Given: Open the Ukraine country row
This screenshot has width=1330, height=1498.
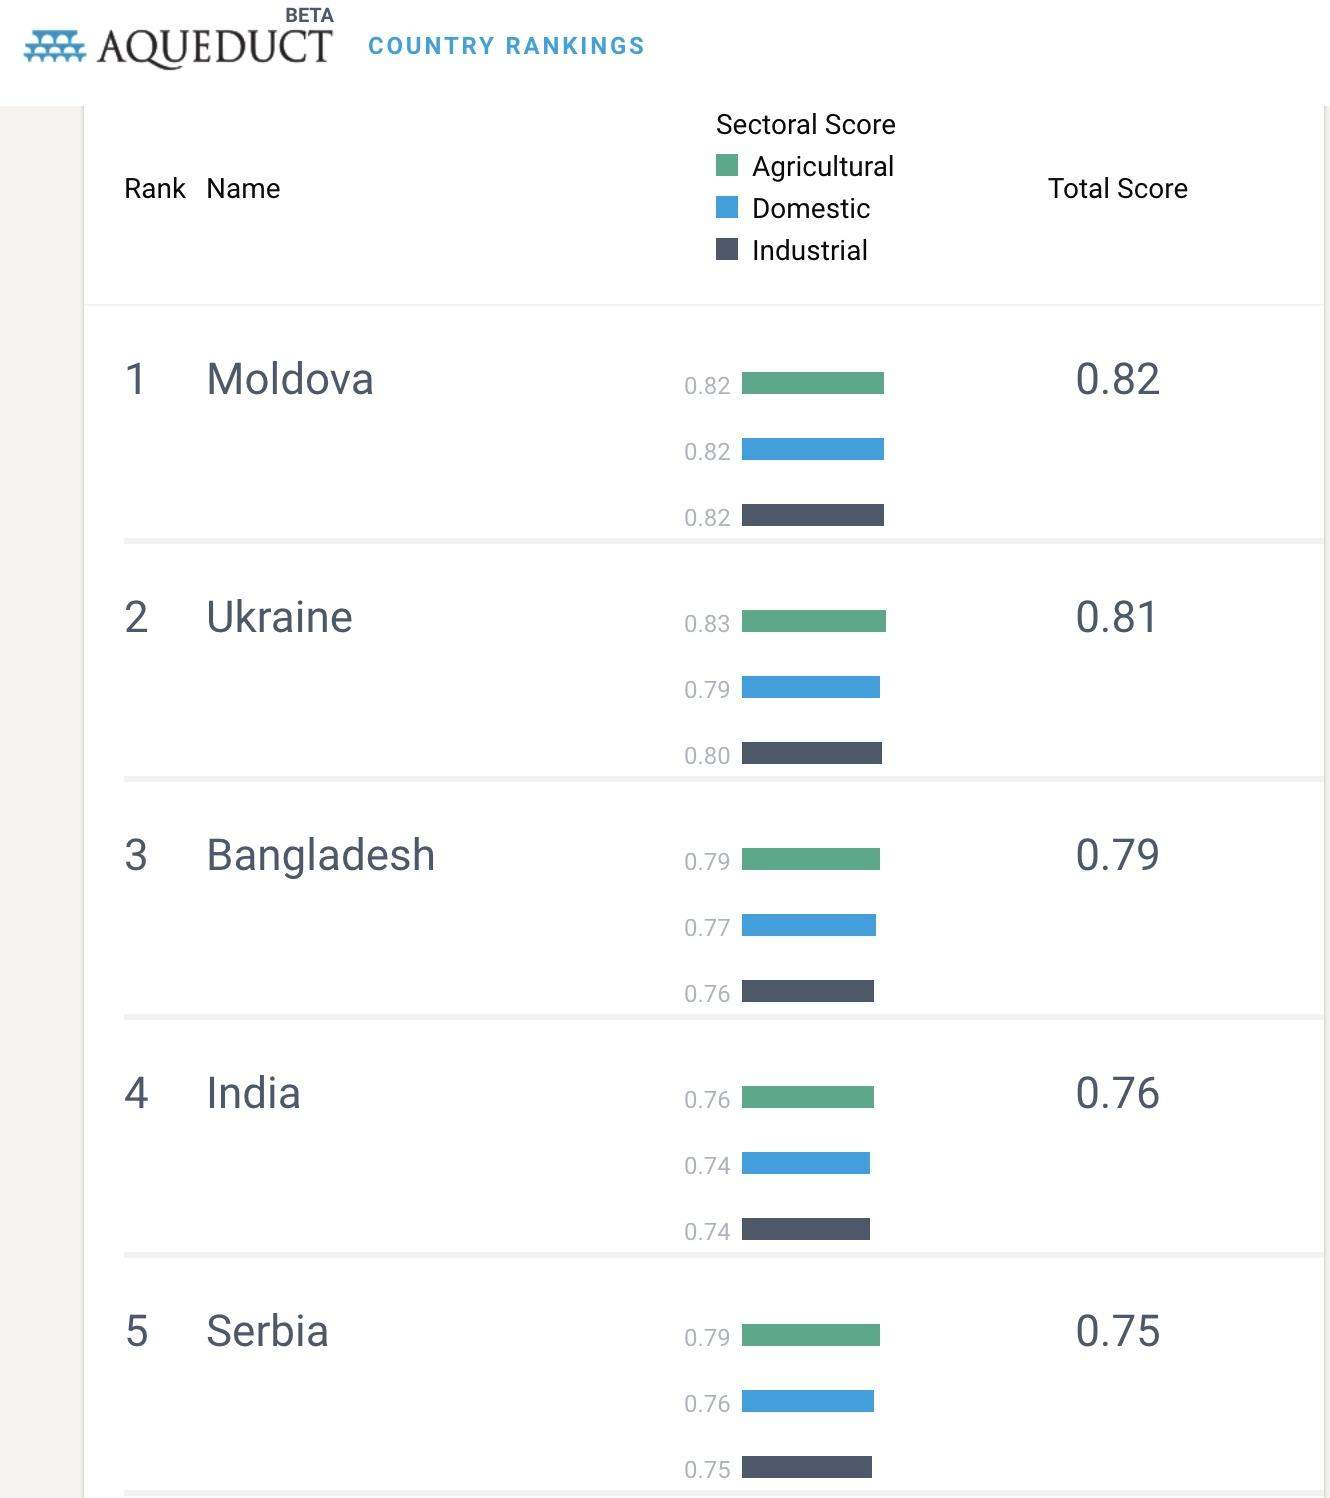Looking at the screenshot, I should (279, 617).
